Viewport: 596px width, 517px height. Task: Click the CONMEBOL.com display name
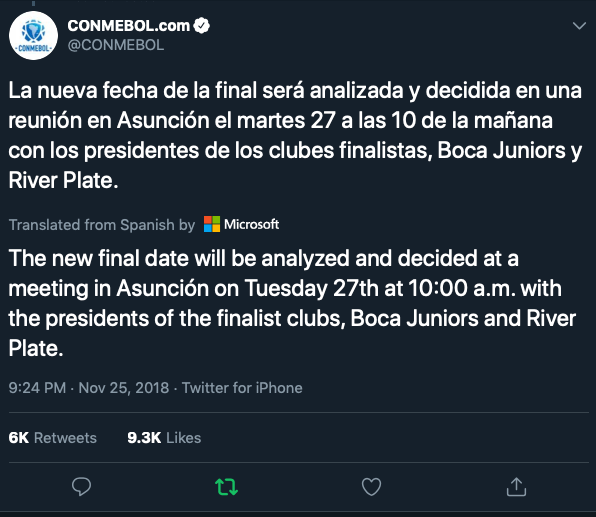click(x=128, y=26)
